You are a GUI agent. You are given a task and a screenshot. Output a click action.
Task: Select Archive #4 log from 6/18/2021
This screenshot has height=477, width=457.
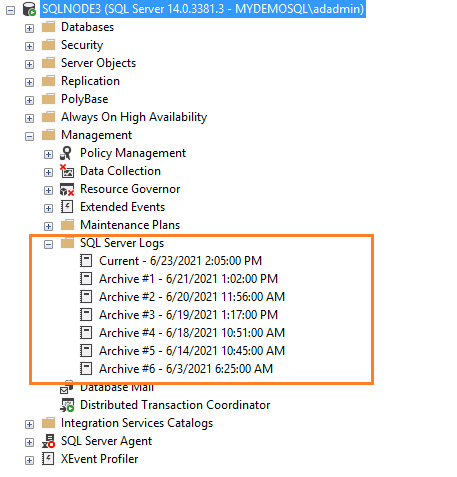point(192,333)
